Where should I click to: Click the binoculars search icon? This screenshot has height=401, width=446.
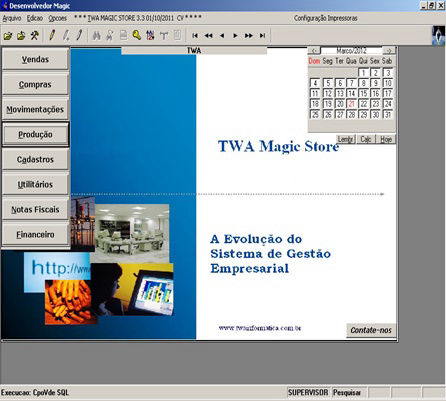tap(97, 35)
